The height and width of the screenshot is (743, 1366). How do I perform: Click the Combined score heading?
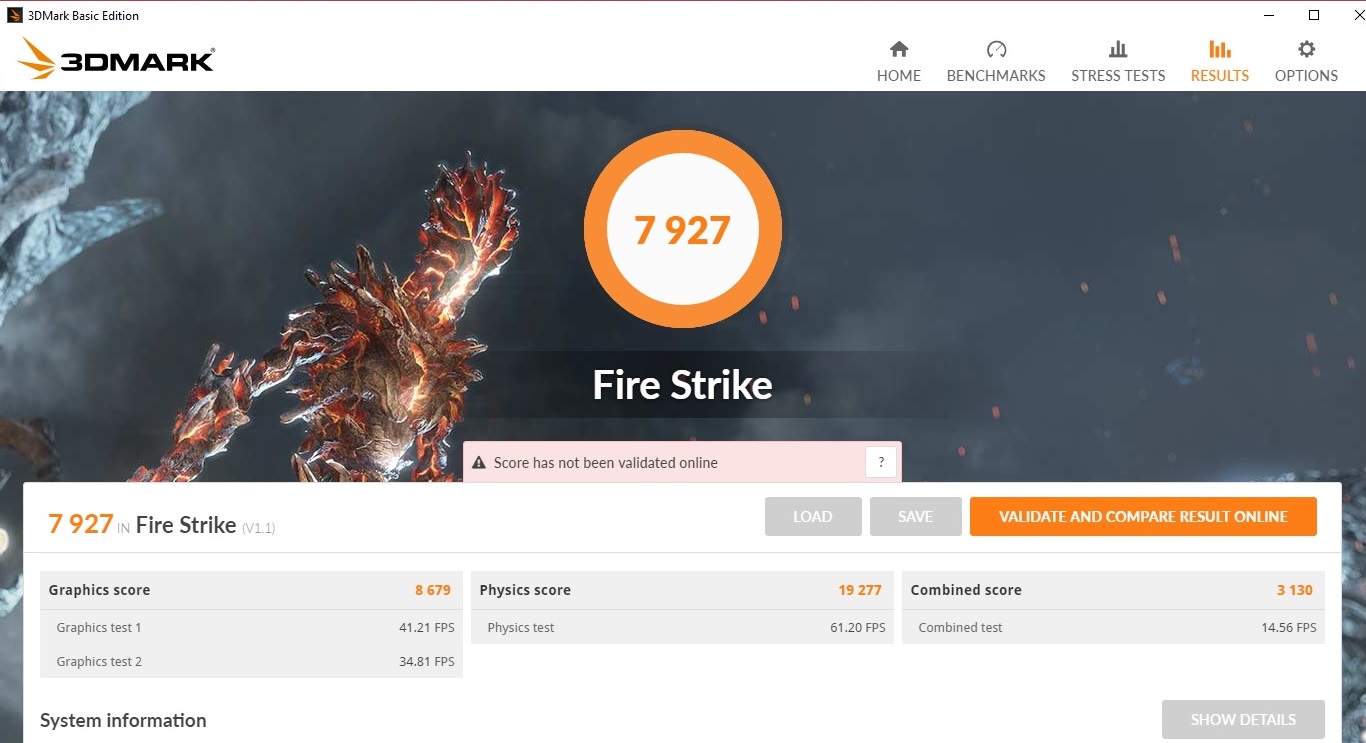pos(966,590)
